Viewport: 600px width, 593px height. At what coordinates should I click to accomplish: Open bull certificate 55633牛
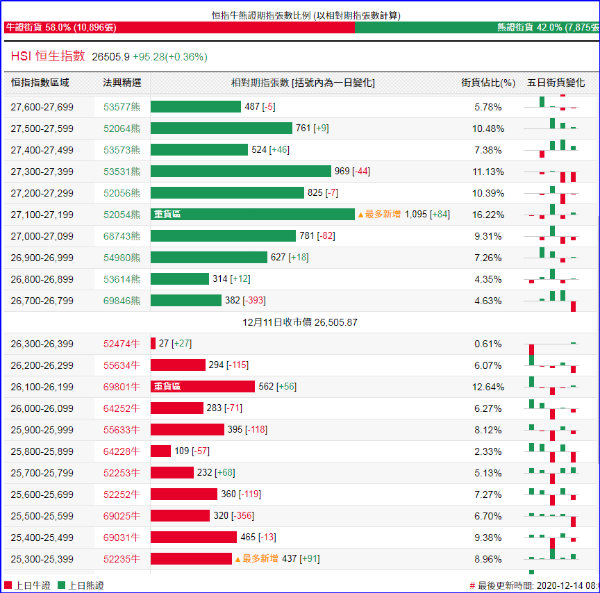(122, 430)
